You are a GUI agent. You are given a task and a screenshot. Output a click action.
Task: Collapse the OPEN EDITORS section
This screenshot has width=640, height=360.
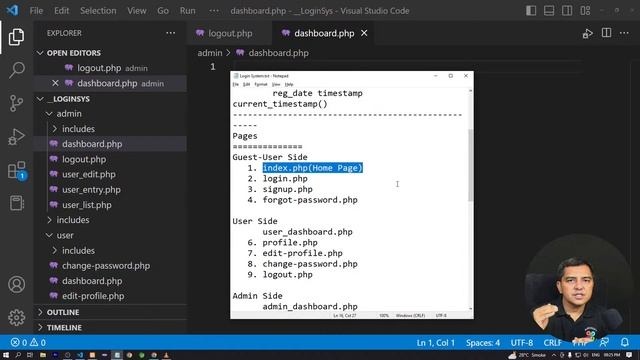pyautogui.click(x=73, y=53)
